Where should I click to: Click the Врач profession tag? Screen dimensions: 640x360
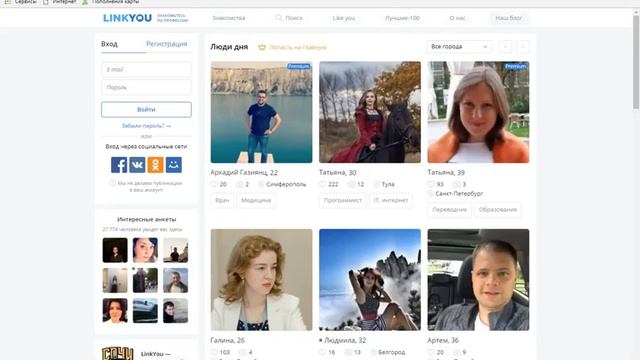[222, 200]
